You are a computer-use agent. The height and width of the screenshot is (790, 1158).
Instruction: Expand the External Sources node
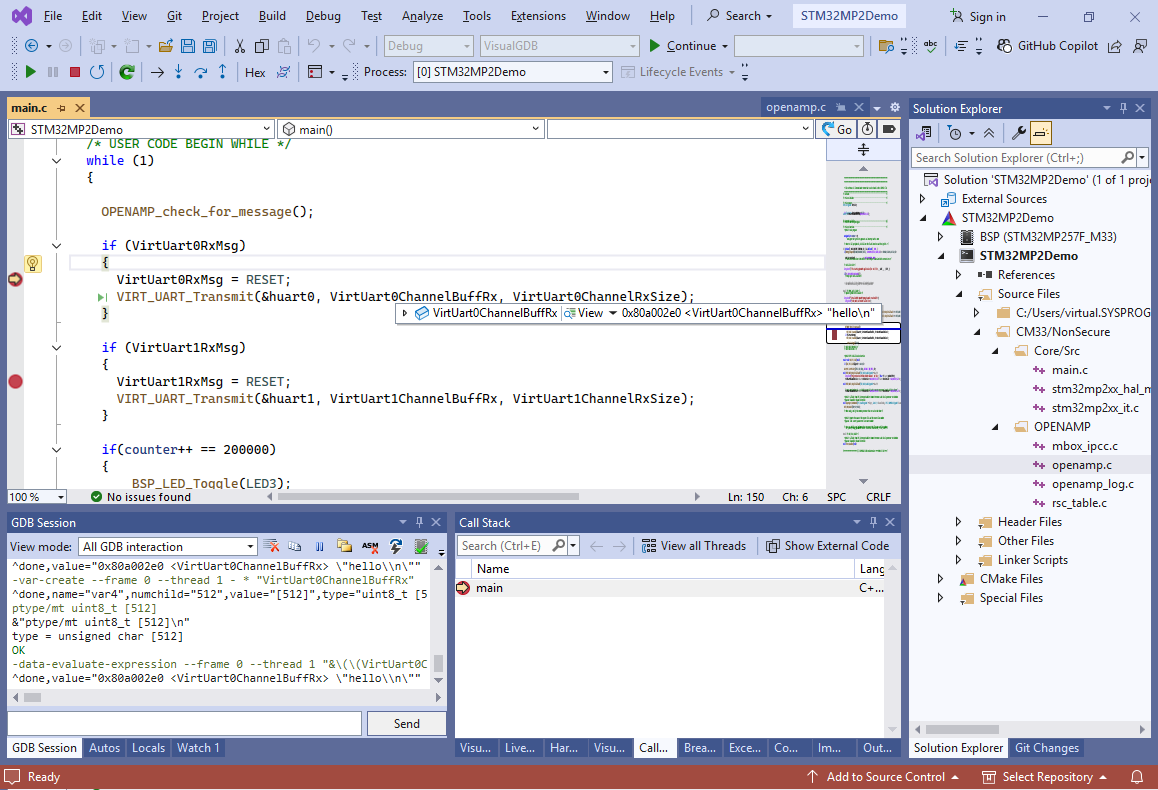tap(922, 199)
